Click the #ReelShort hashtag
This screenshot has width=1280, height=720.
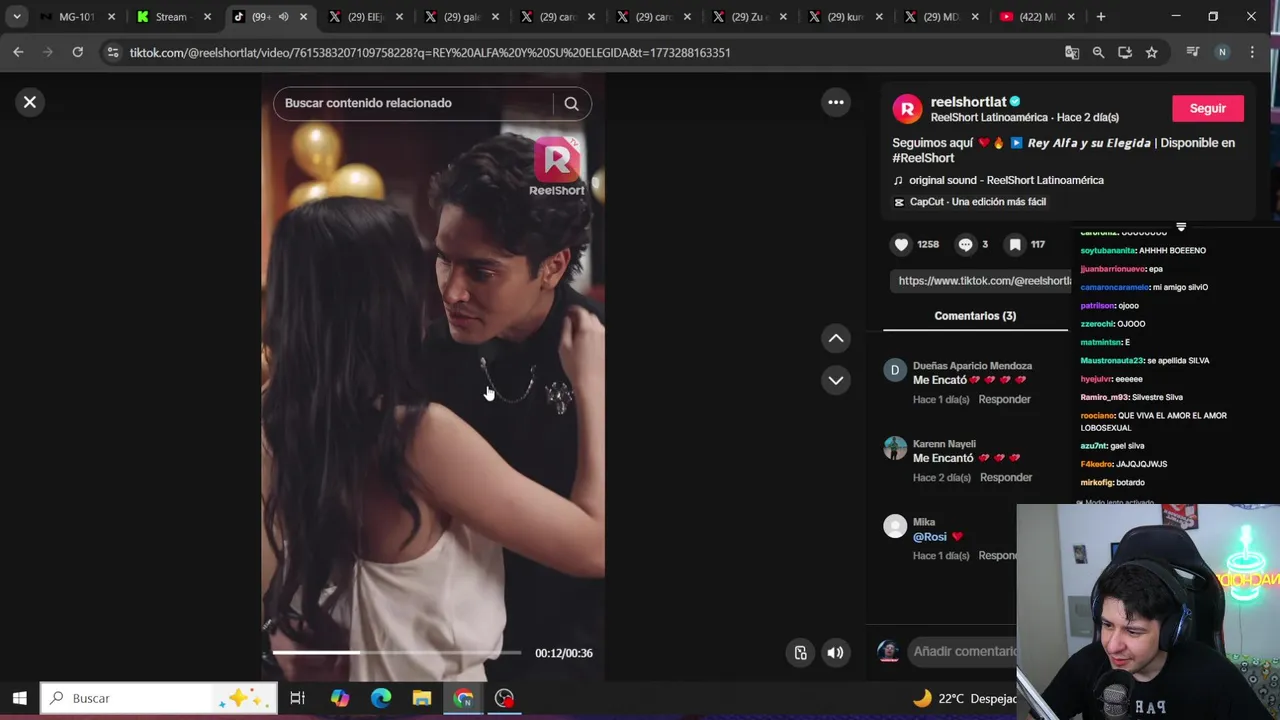tap(923, 158)
